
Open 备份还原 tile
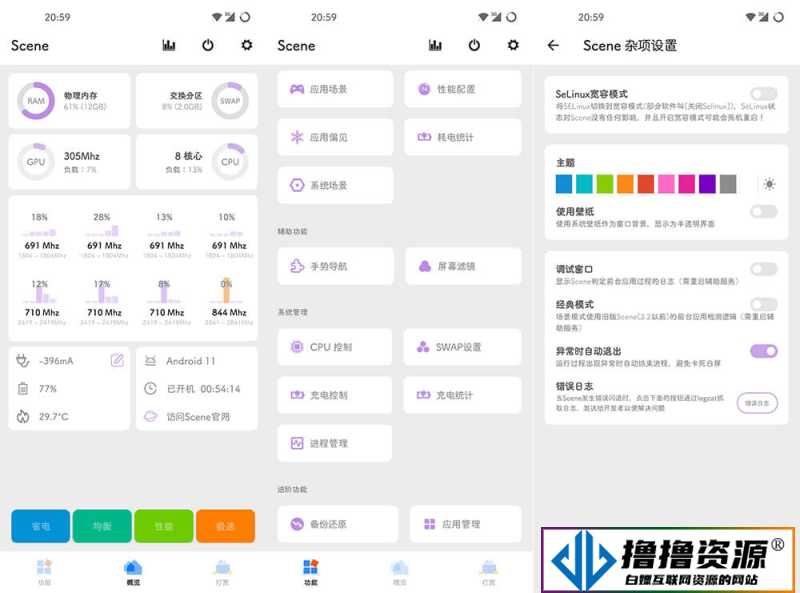pyautogui.click(x=338, y=524)
